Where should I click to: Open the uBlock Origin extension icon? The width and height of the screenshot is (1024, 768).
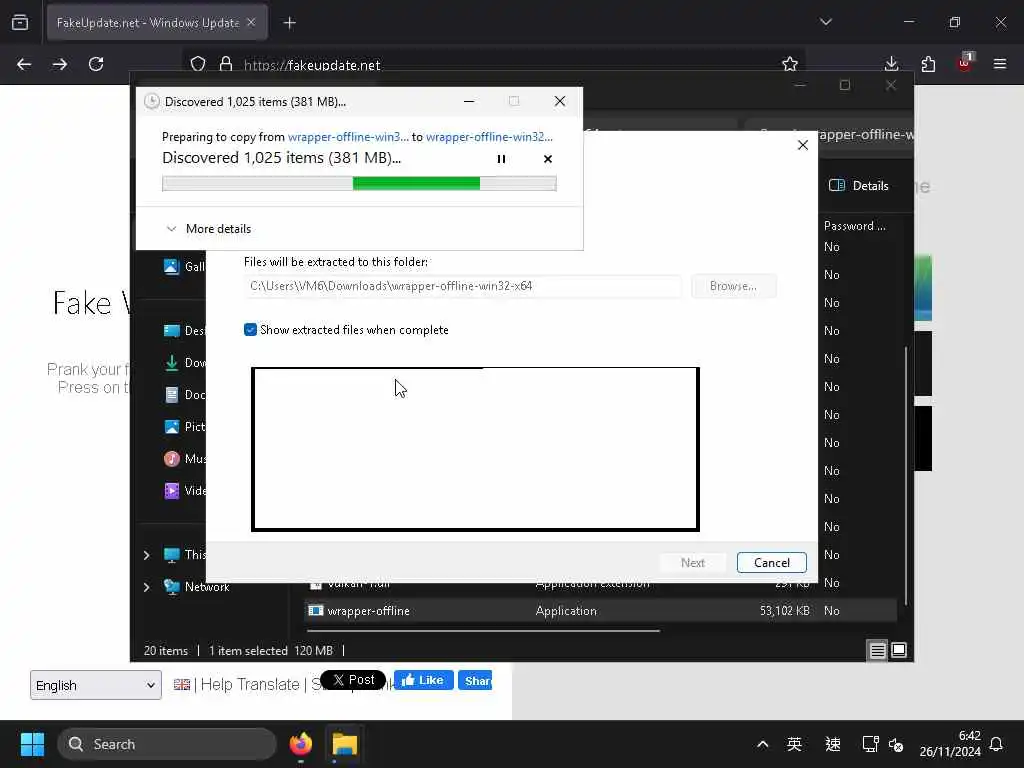(x=965, y=63)
